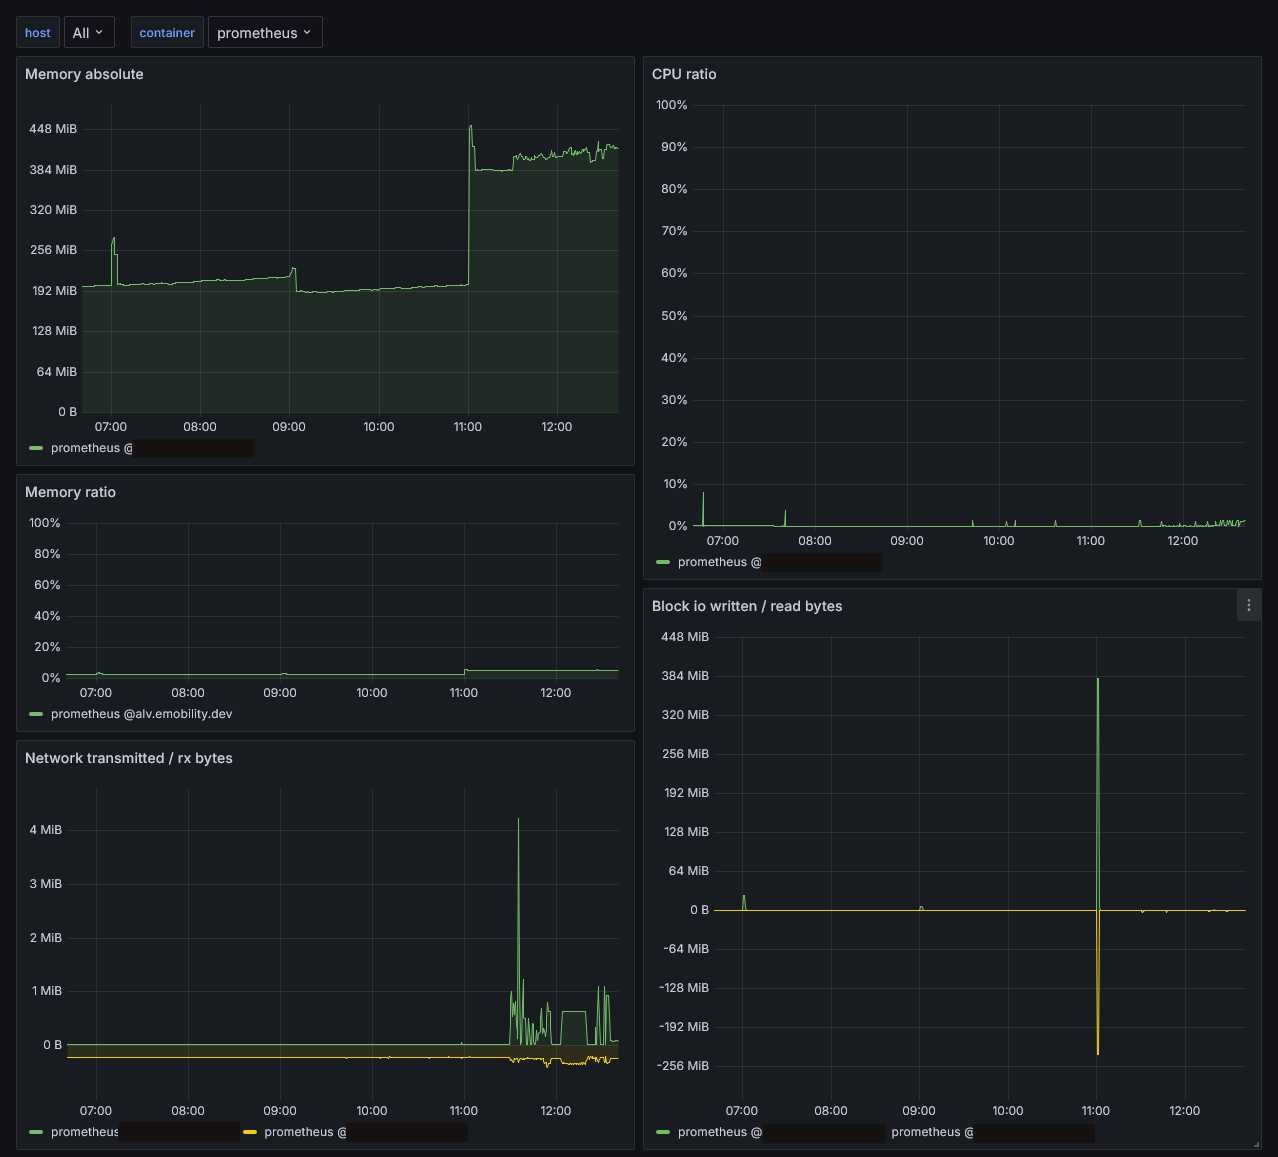Click 192 MiB label on Memory absolute axis
This screenshot has width=1278, height=1157.
coord(54,291)
